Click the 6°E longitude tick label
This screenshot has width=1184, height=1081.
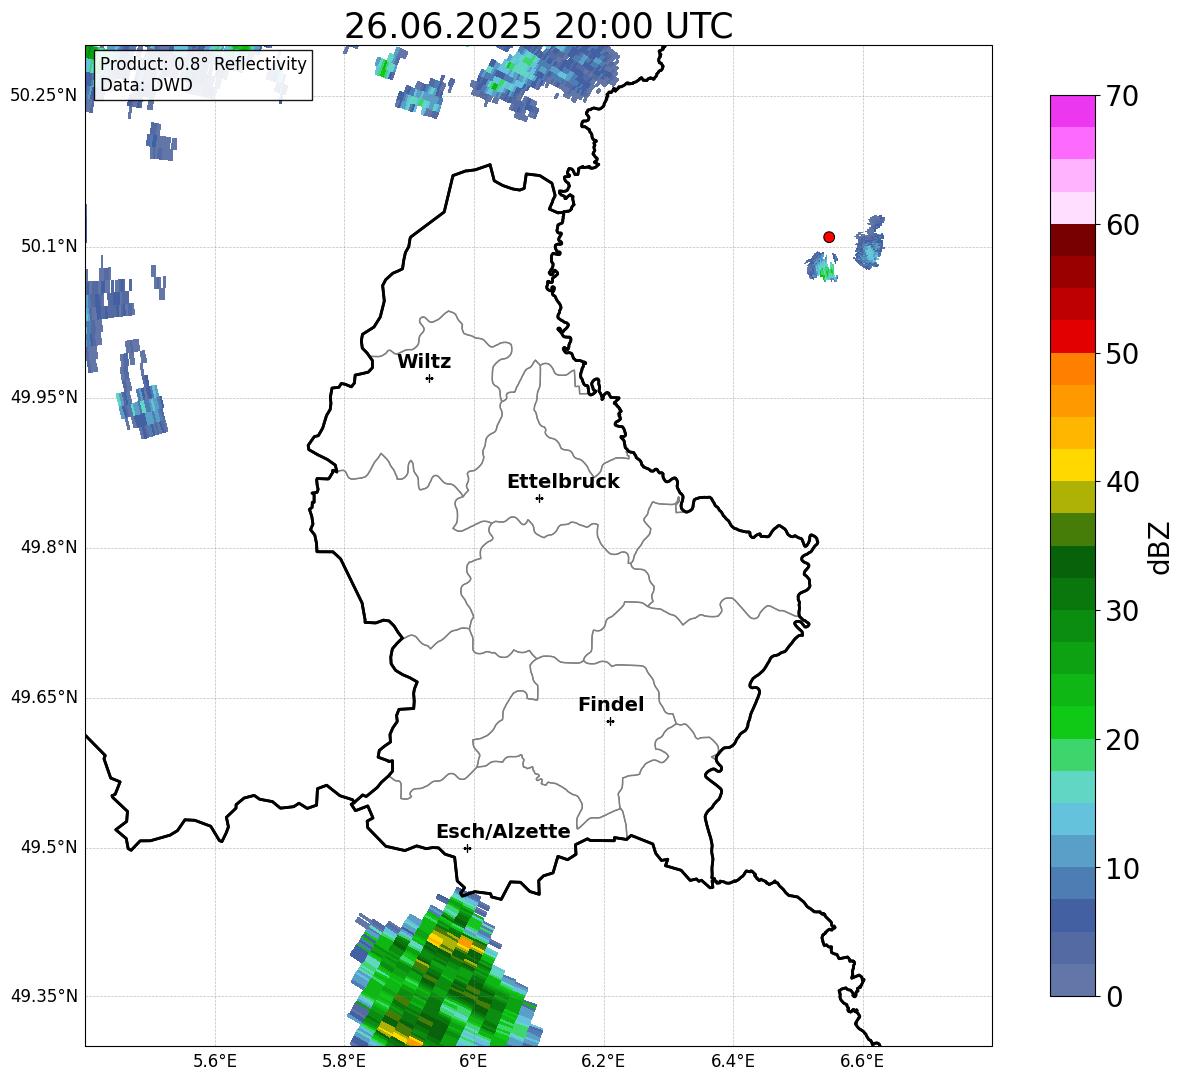click(x=473, y=1061)
